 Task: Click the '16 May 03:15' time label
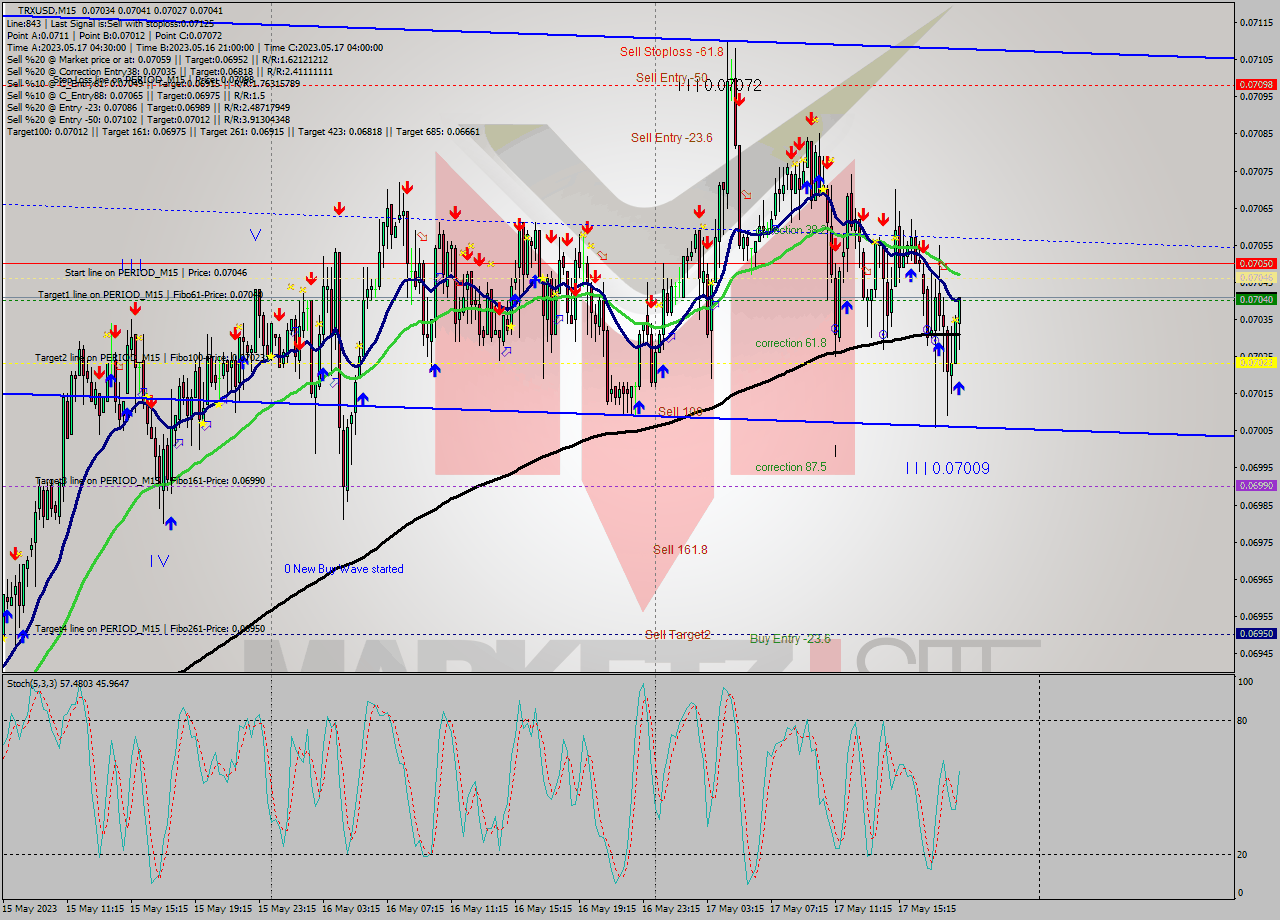[x=351, y=909]
